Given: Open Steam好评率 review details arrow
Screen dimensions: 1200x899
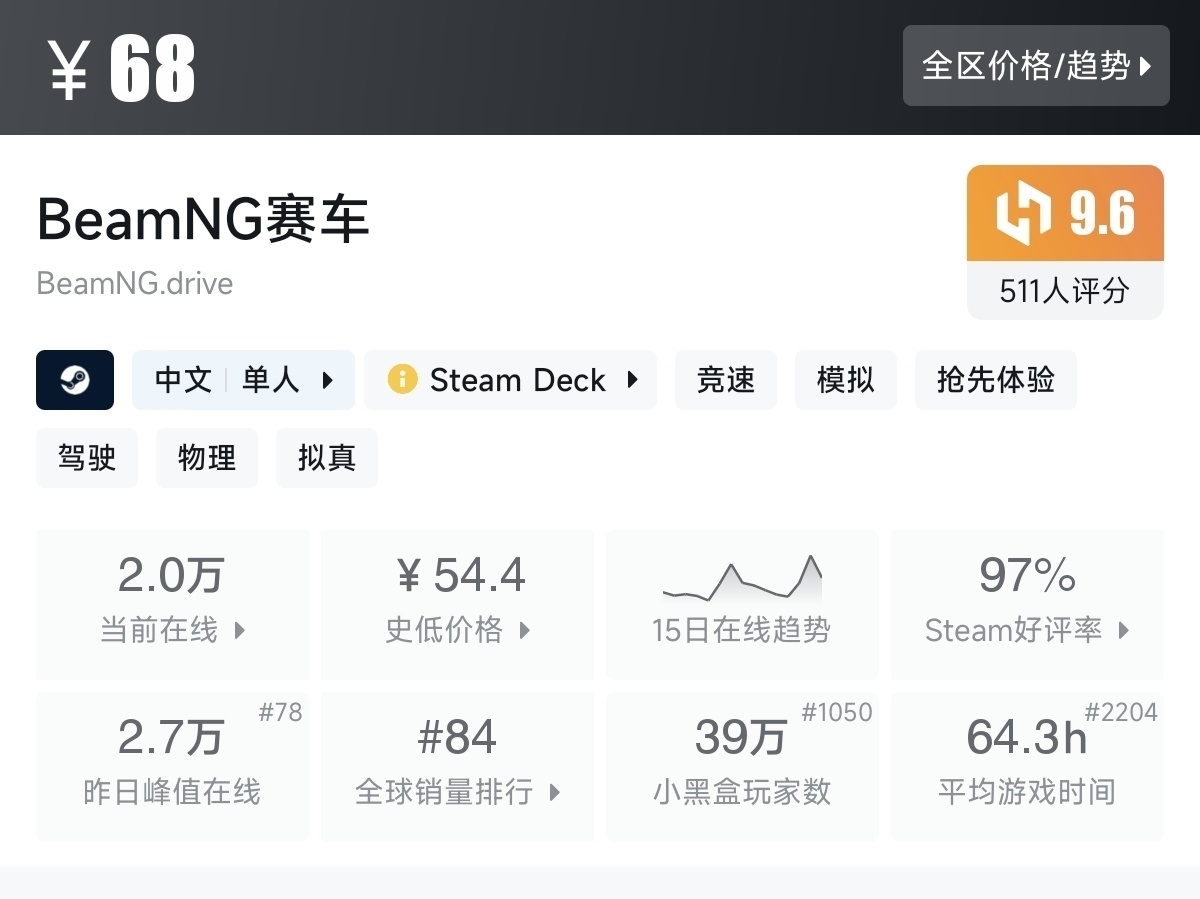Looking at the screenshot, I should coord(1124,630).
